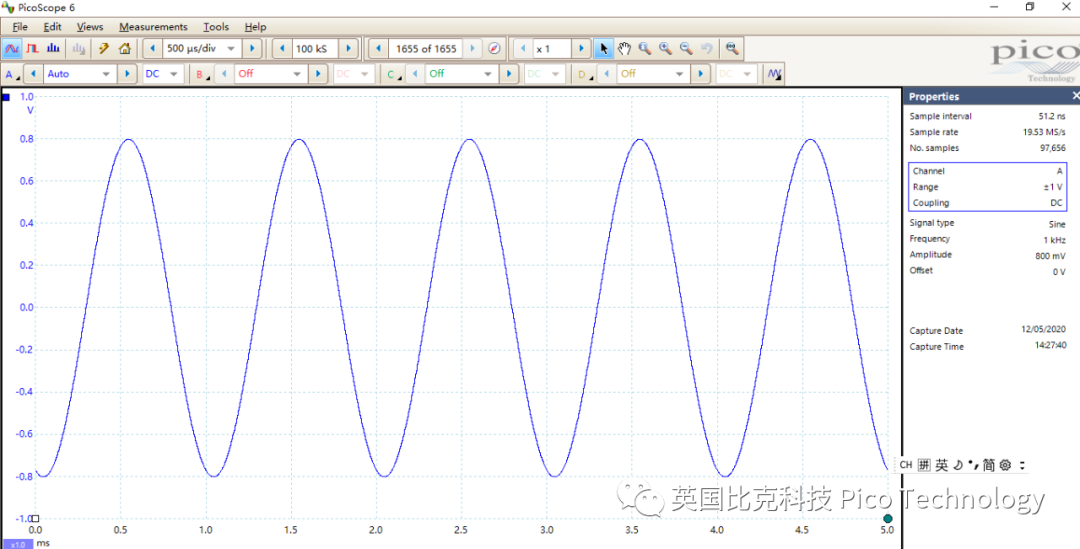Select the arrow pointer selection tool

pos(603,49)
